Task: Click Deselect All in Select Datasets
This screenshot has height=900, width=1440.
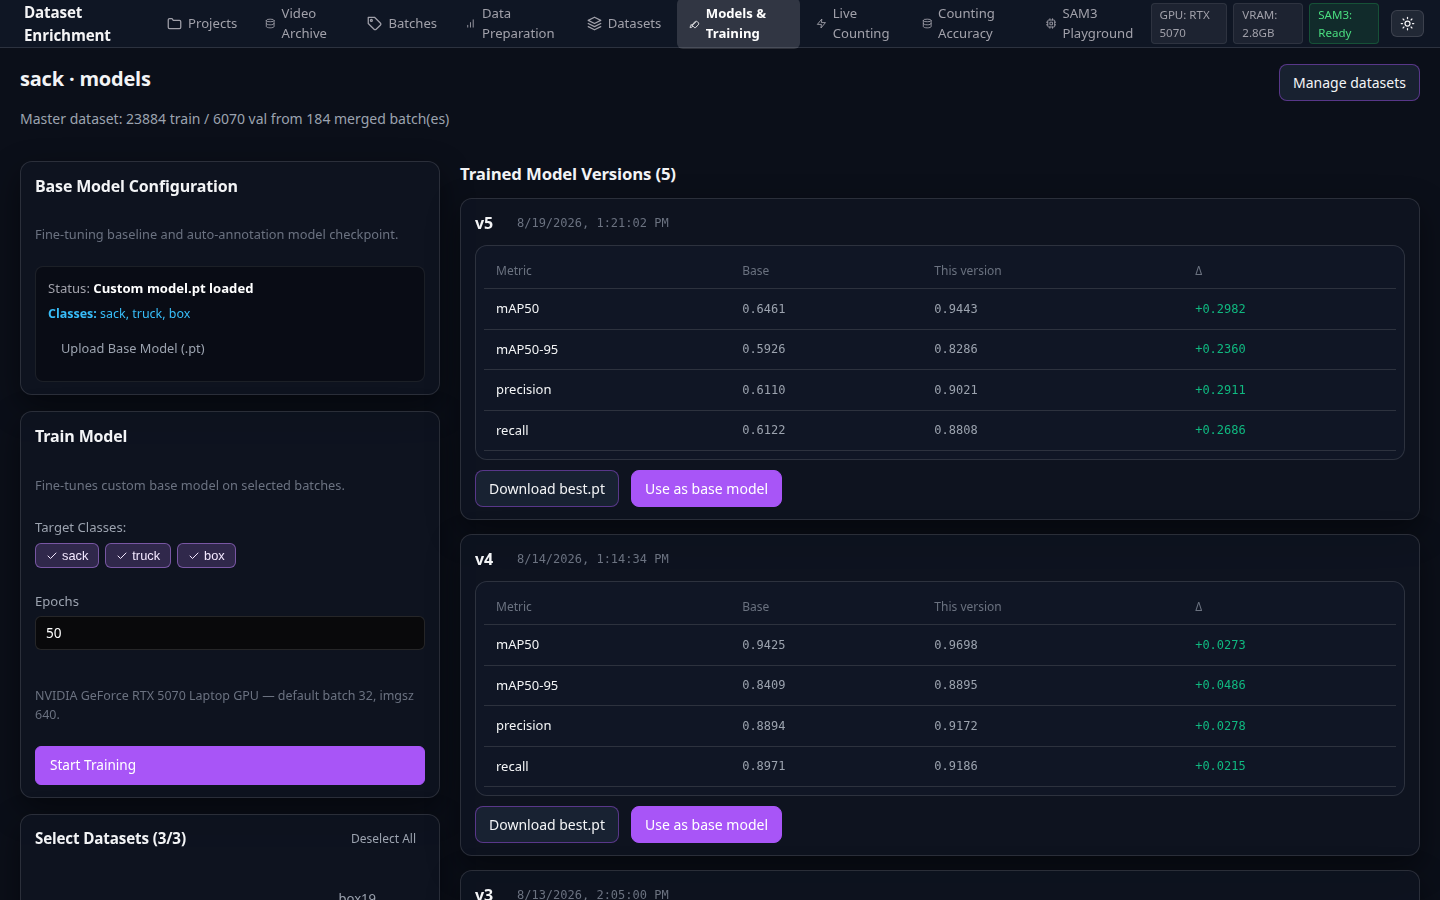Action: point(383,838)
